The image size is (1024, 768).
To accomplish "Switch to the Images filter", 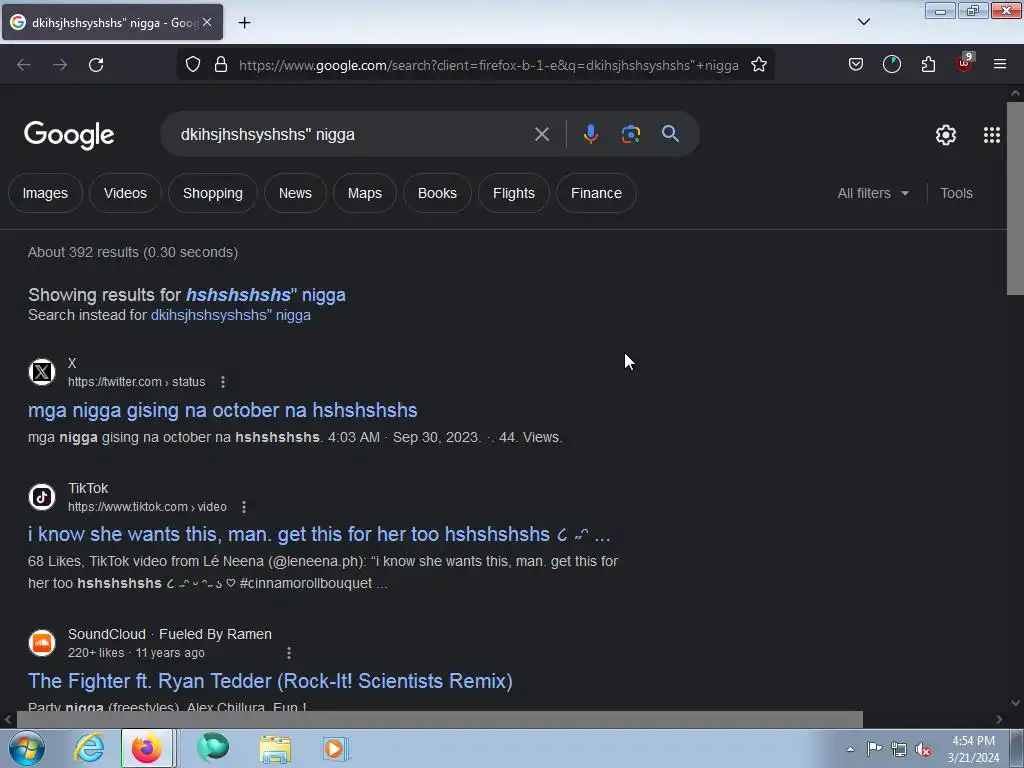I will click(x=45, y=193).
